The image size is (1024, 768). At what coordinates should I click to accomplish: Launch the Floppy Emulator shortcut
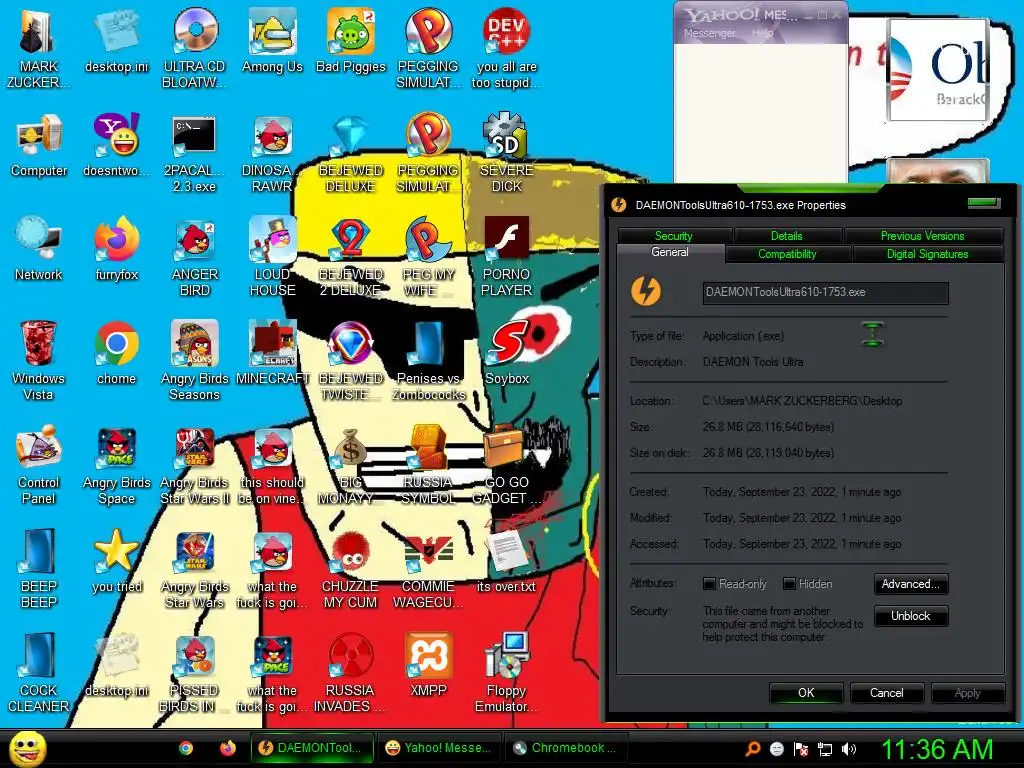[x=506, y=671]
